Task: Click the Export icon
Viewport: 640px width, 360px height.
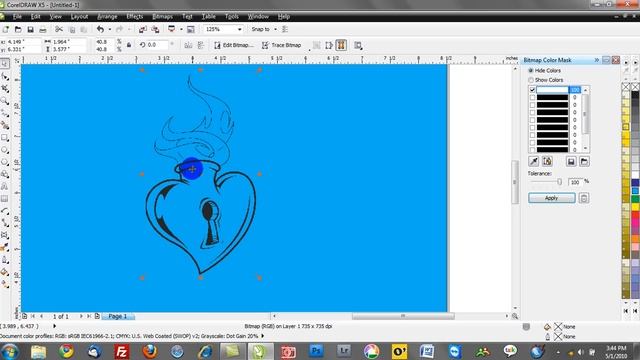Action: click(x=155, y=29)
